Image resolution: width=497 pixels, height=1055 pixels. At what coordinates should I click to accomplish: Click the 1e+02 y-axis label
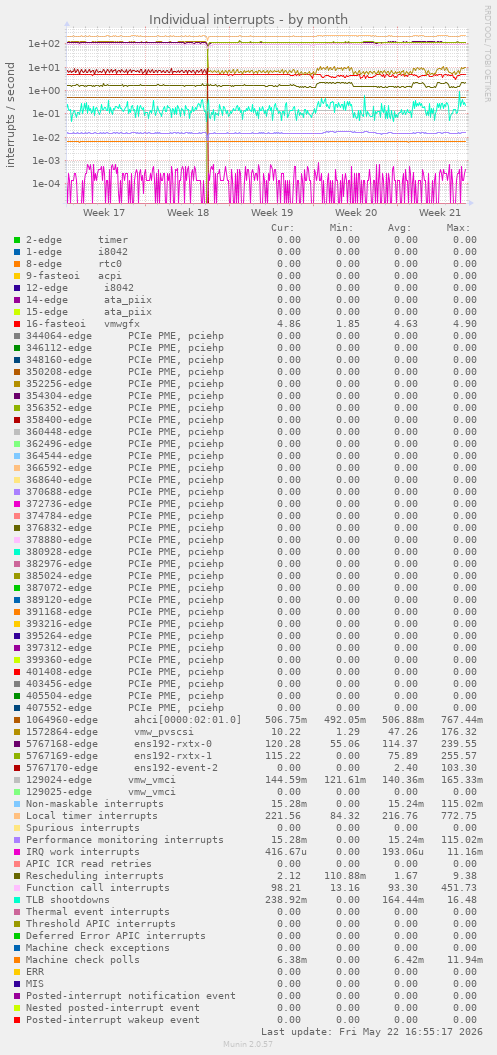[x=42, y=44]
